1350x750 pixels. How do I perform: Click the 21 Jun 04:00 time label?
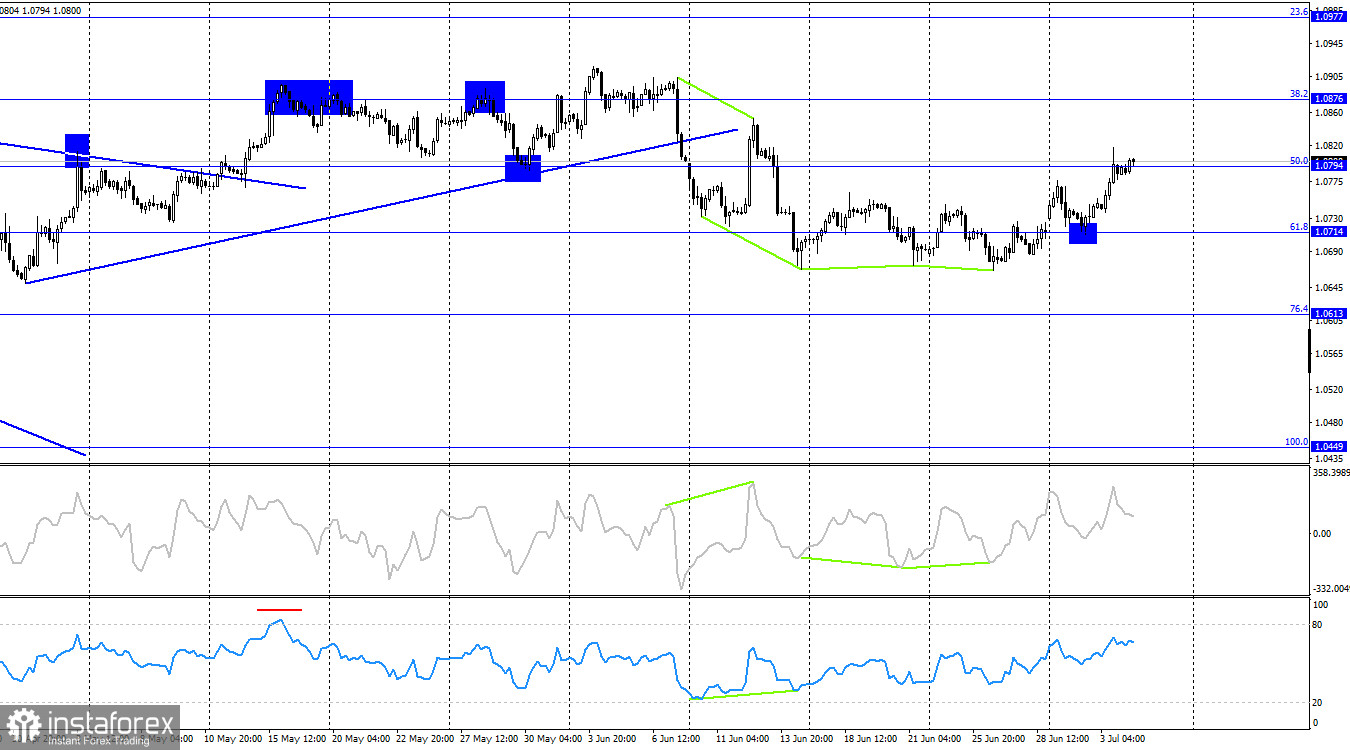click(x=935, y=739)
